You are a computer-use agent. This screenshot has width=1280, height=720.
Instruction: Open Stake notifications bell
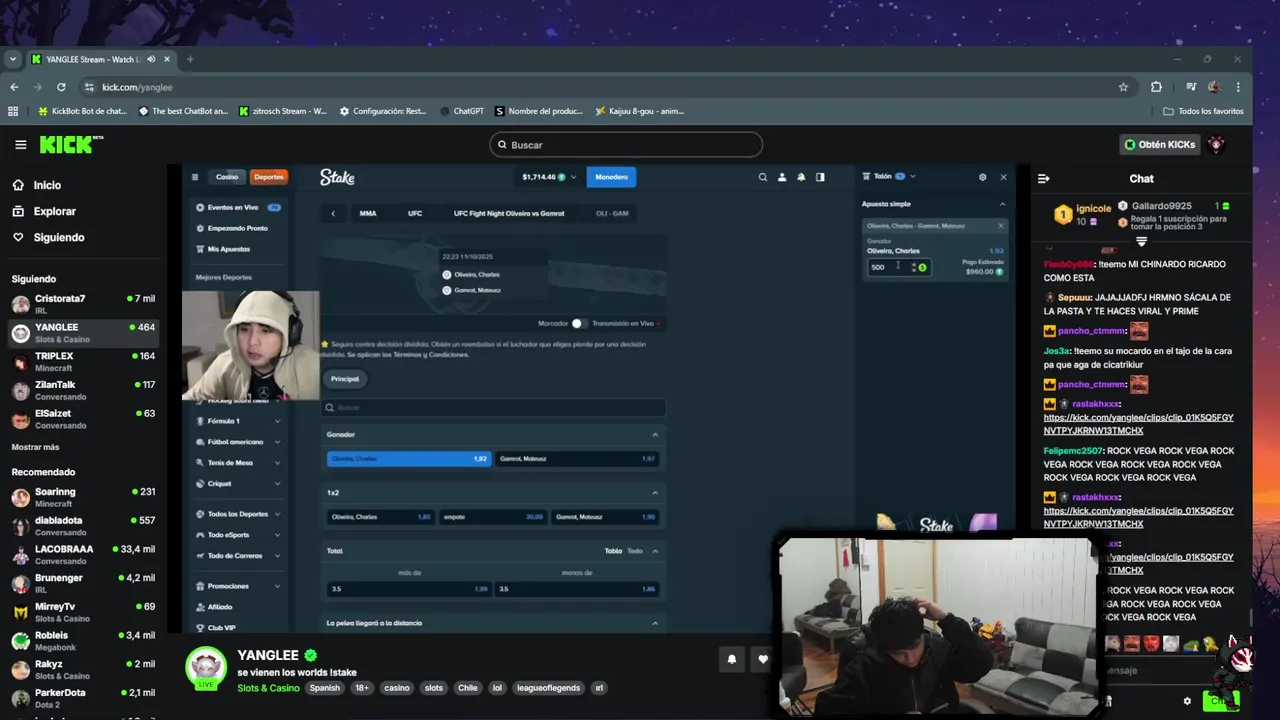(x=801, y=177)
